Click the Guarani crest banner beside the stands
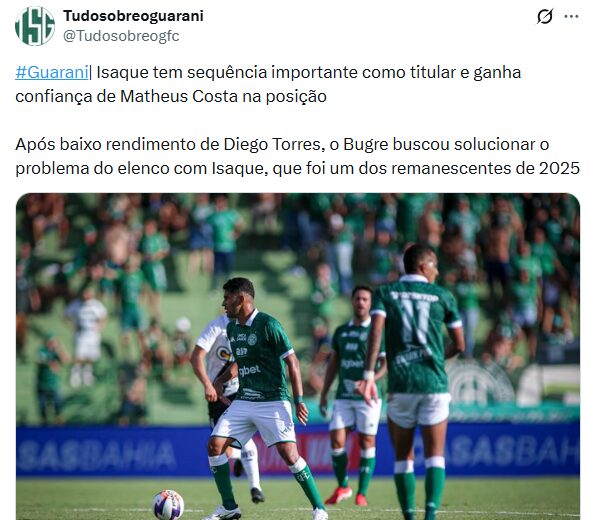590x520 pixels. (x=479, y=383)
